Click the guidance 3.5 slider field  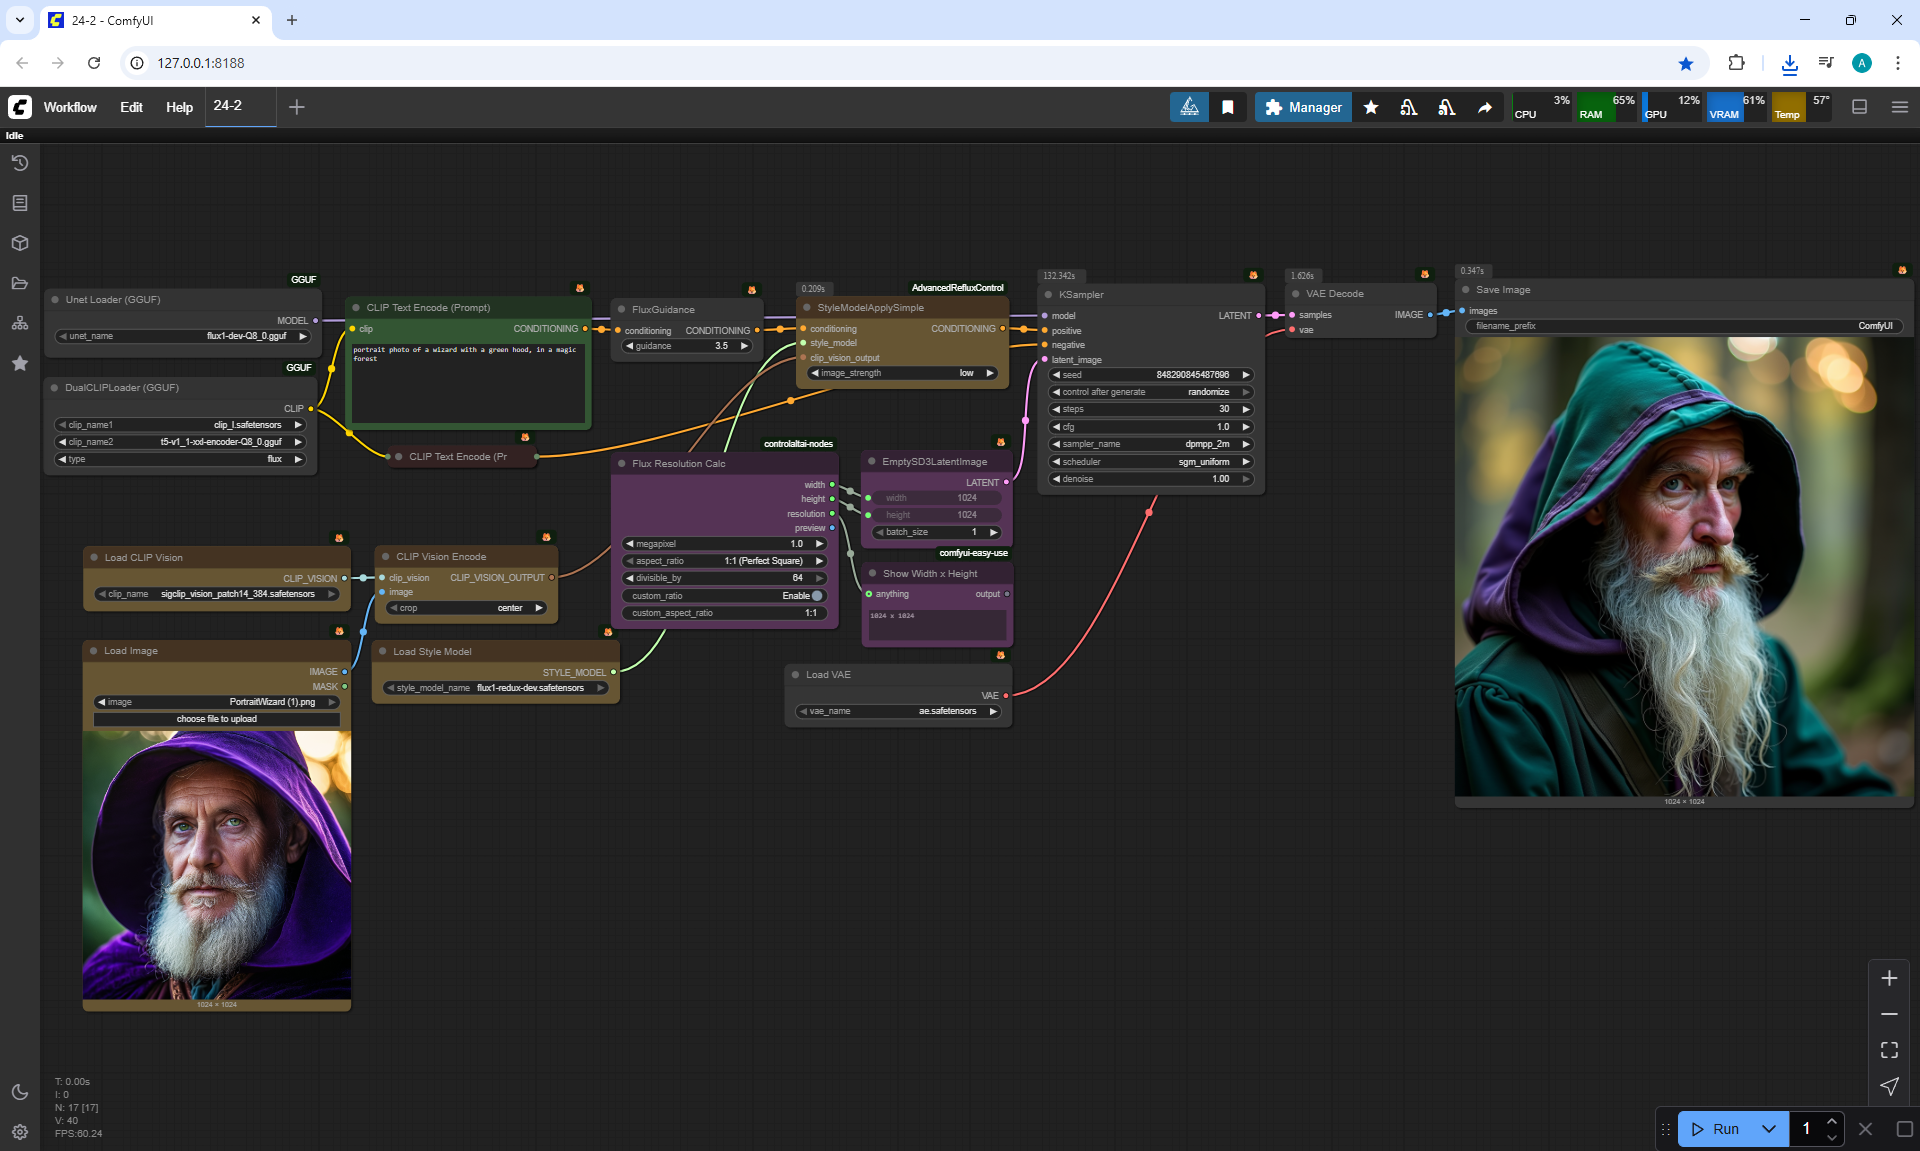tap(686, 346)
